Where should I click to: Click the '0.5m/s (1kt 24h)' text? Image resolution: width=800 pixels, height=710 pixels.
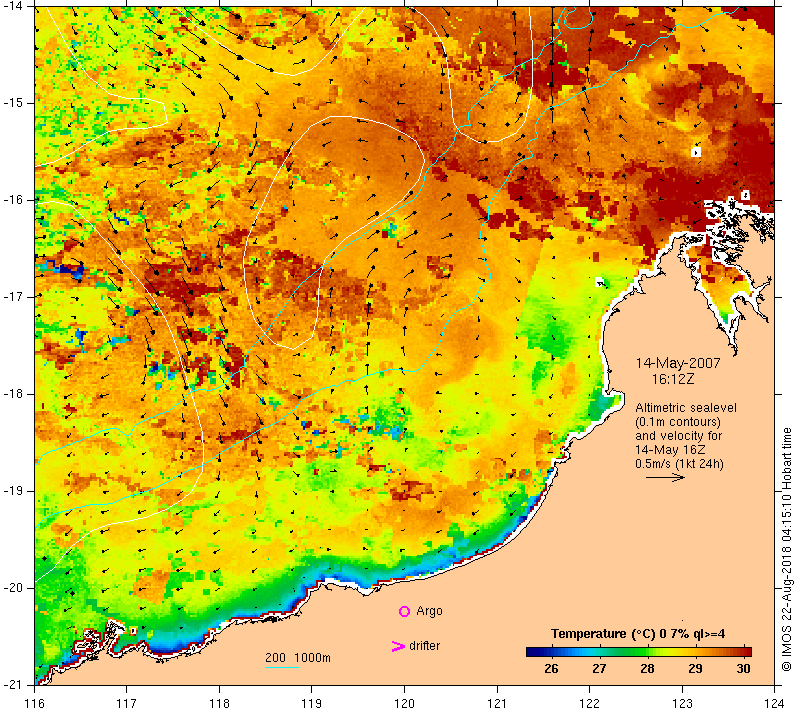(x=680, y=464)
